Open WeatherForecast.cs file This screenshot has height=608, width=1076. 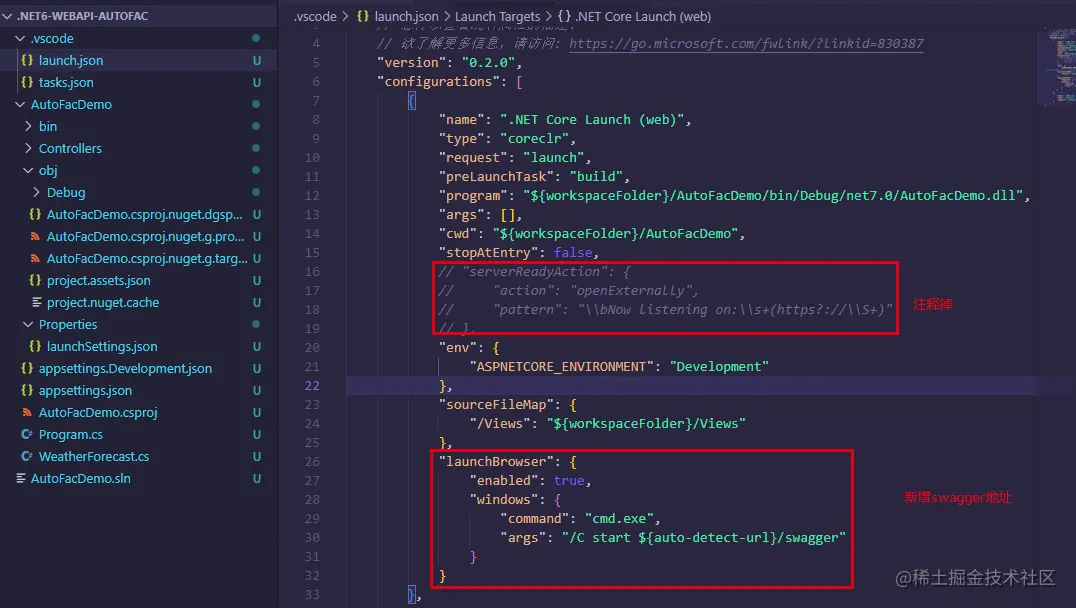click(x=94, y=456)
